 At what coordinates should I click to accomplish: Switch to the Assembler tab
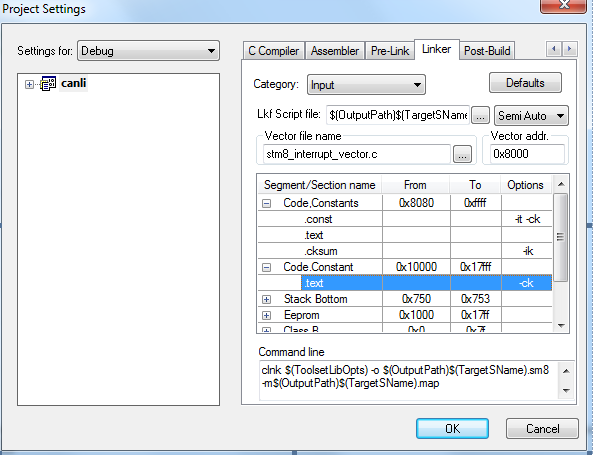(334, 51)
